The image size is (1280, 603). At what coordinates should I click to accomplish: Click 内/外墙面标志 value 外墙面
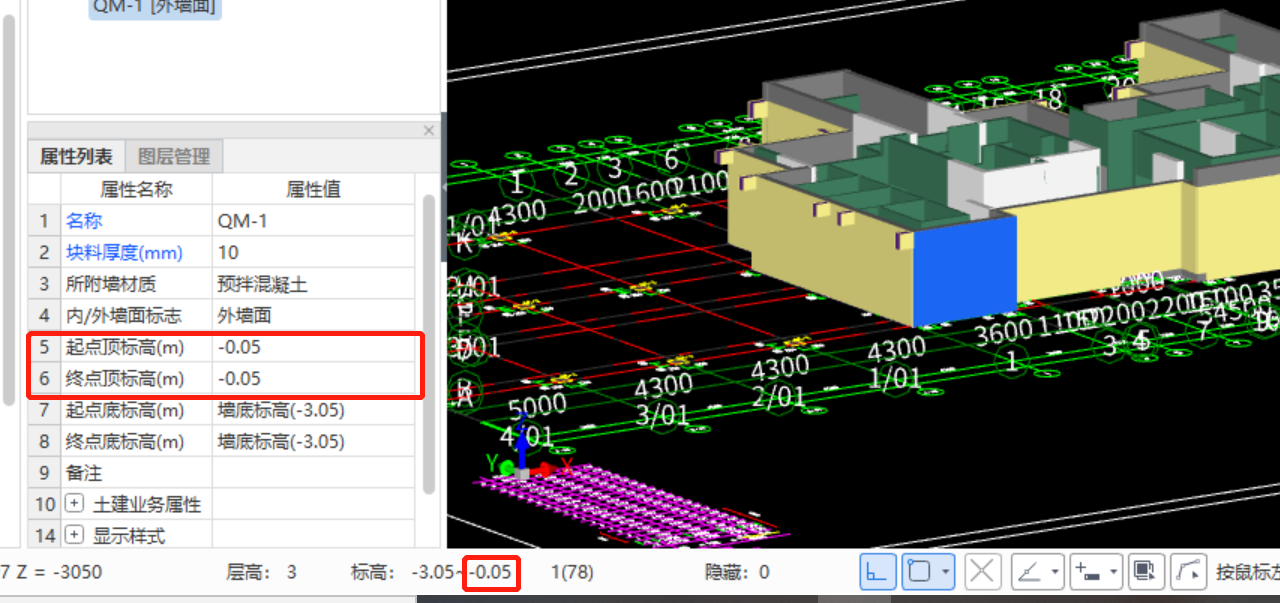pyautogui.click(x=314, y=315)
